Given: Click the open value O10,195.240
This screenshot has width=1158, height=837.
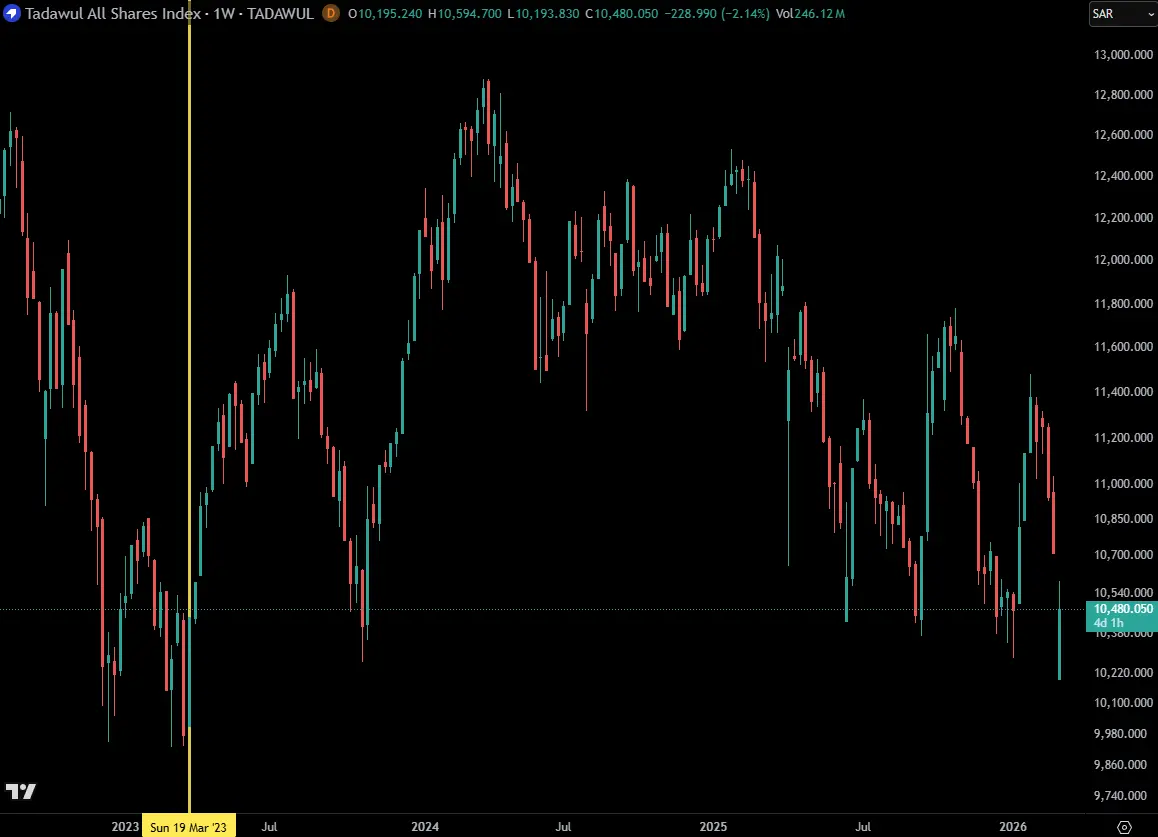Looking at the screenshot, I should coord(385,13).
